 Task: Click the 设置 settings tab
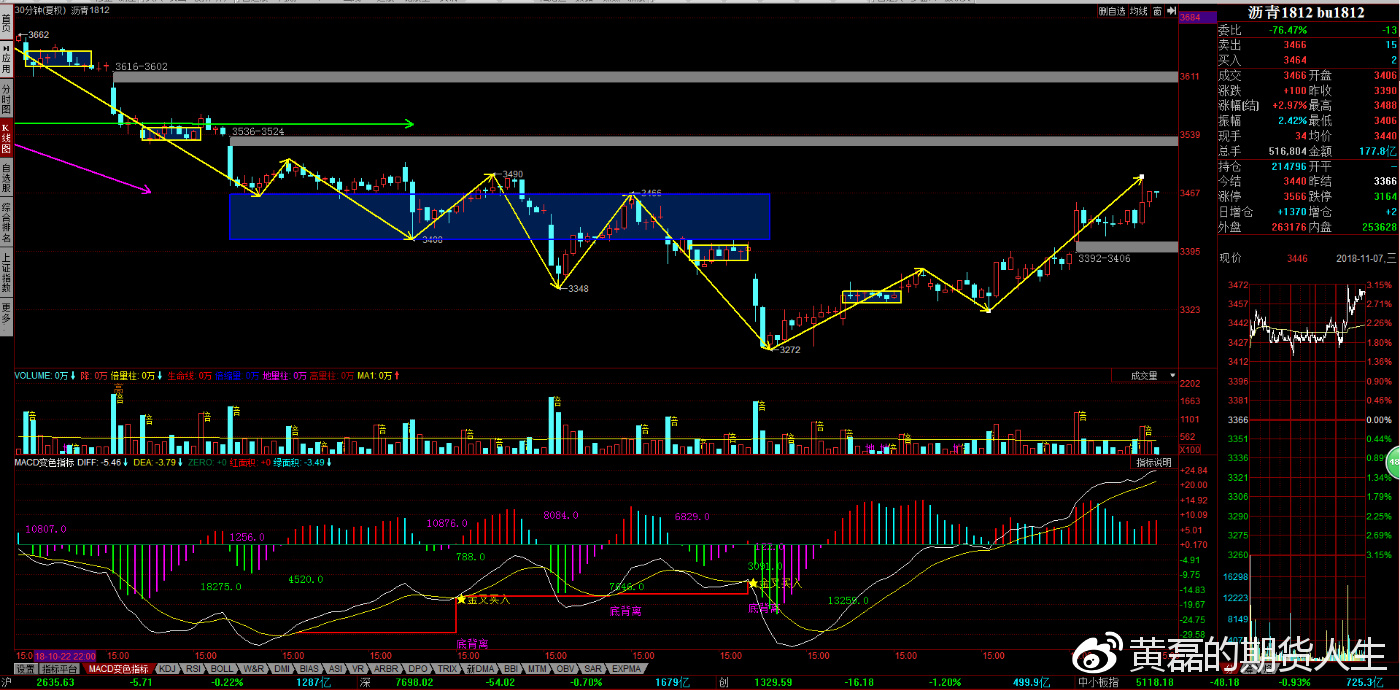click(25, 668)
